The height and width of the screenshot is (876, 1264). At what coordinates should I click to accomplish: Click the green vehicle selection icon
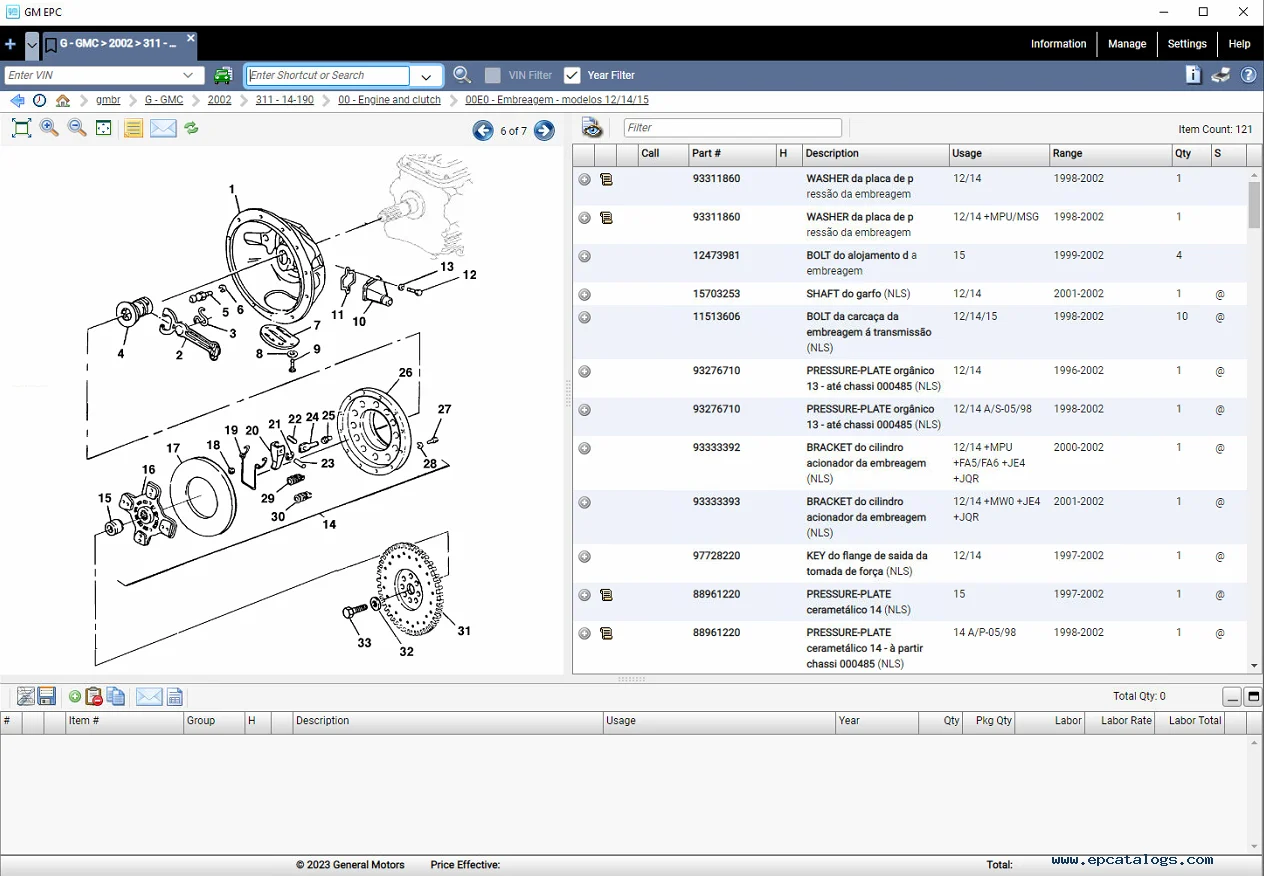[223, 75]
